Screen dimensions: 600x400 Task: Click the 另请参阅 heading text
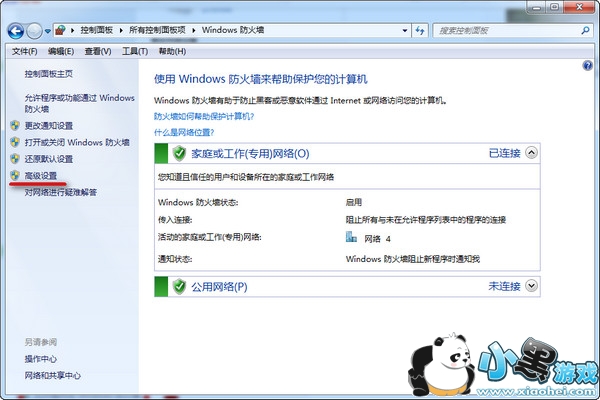(x=41, y=342)
